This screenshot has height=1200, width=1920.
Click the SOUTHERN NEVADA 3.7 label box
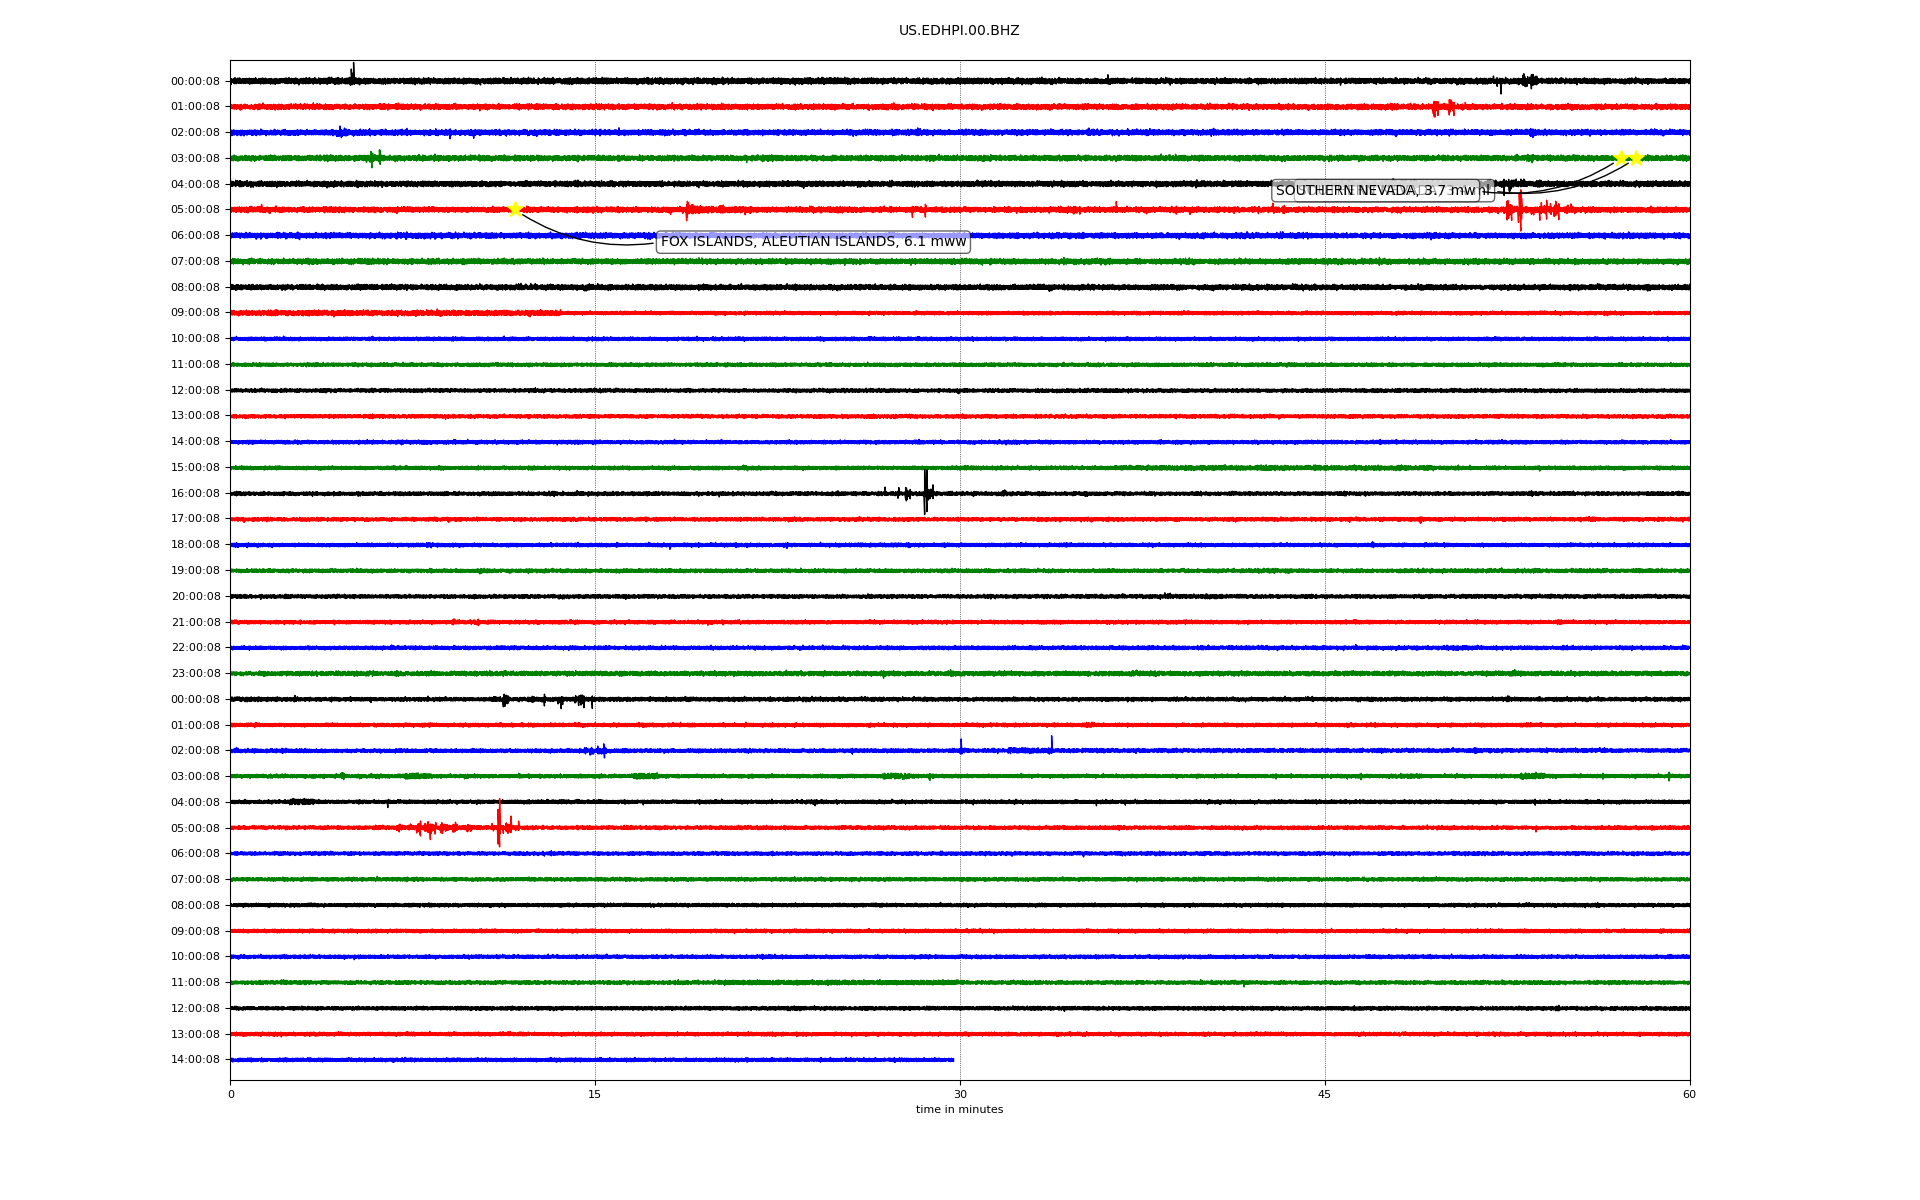point(1375,191)
